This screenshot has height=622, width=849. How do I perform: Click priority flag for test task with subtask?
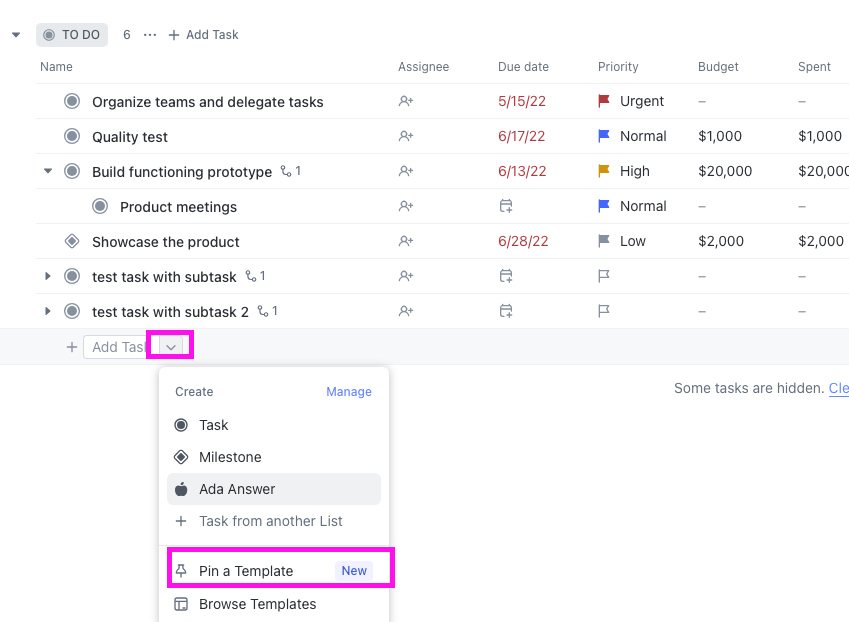[604, 276]
